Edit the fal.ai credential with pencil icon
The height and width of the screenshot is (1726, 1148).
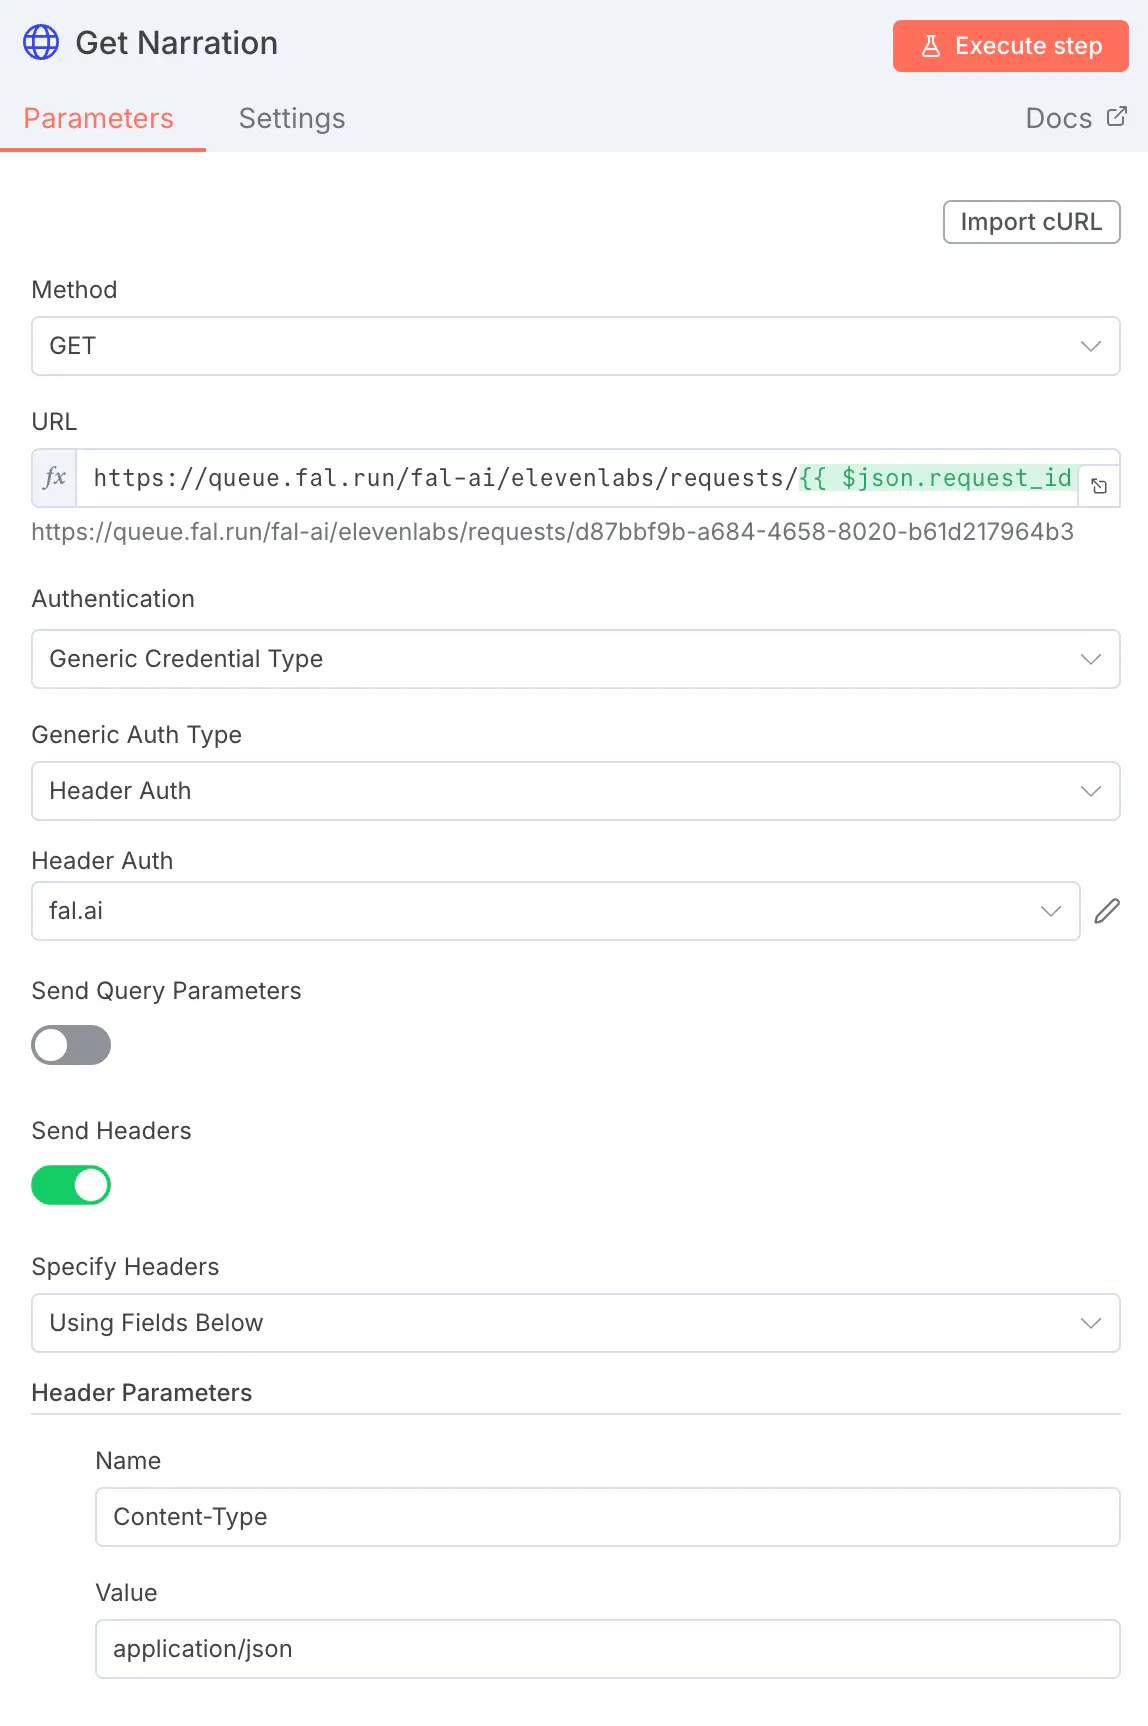1107,911
